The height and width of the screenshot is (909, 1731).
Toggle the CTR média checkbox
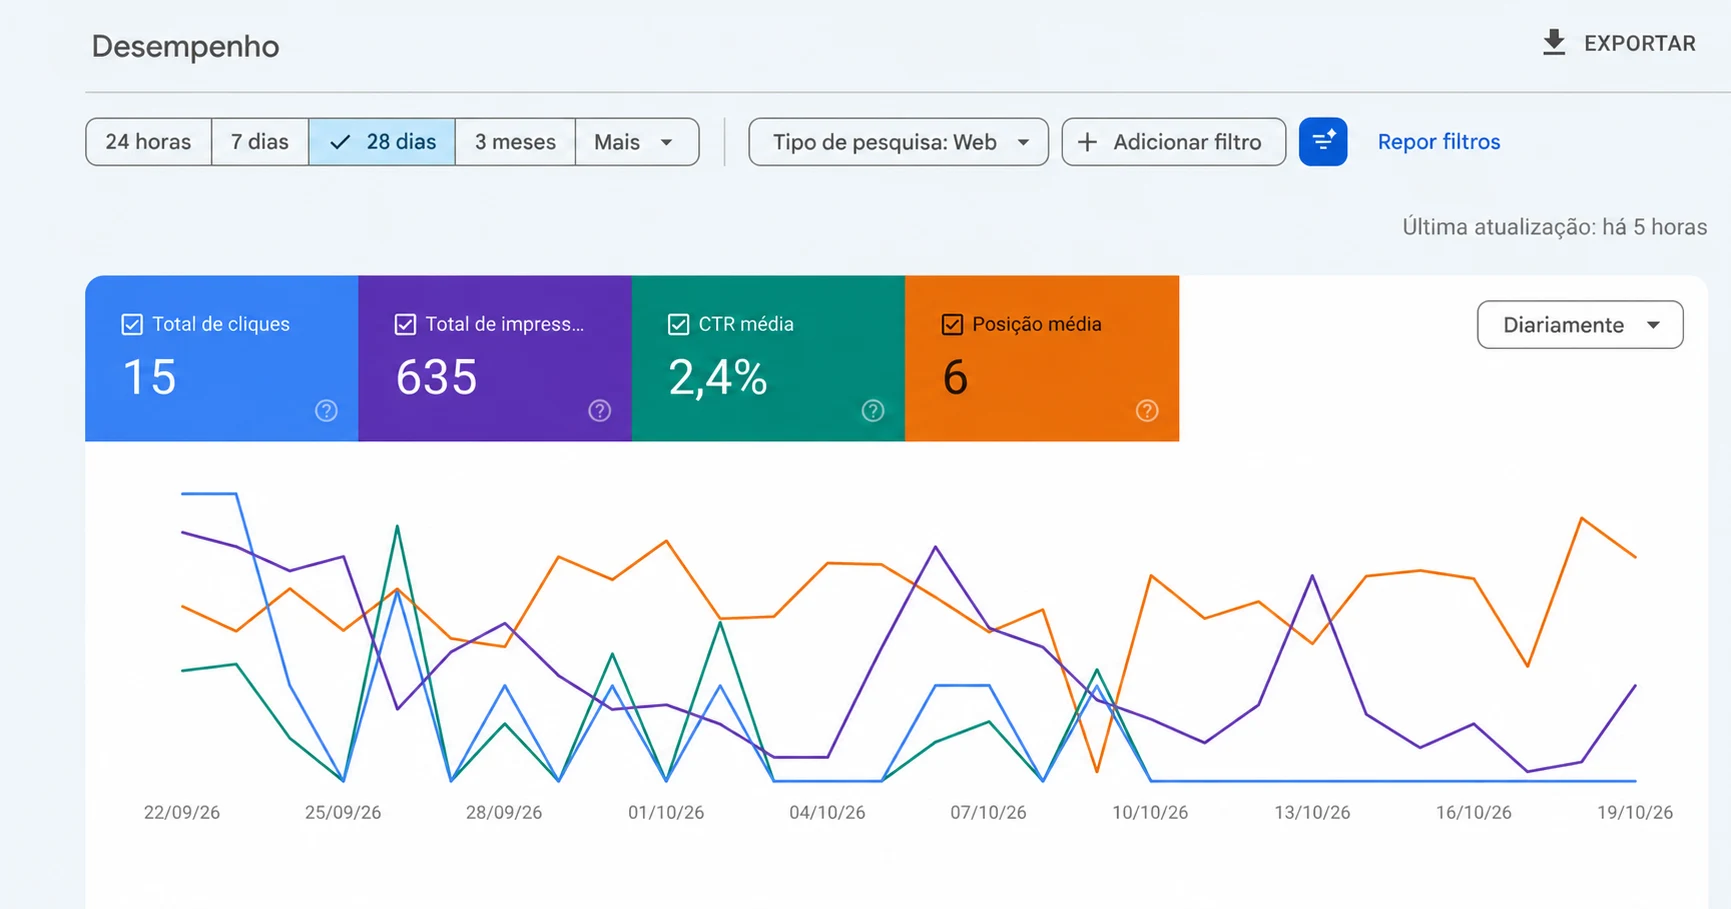click(x=678, y=324)
